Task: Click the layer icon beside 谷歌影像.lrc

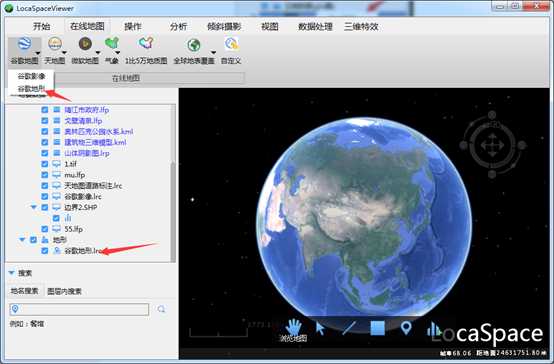Action: tap(56, 196)
